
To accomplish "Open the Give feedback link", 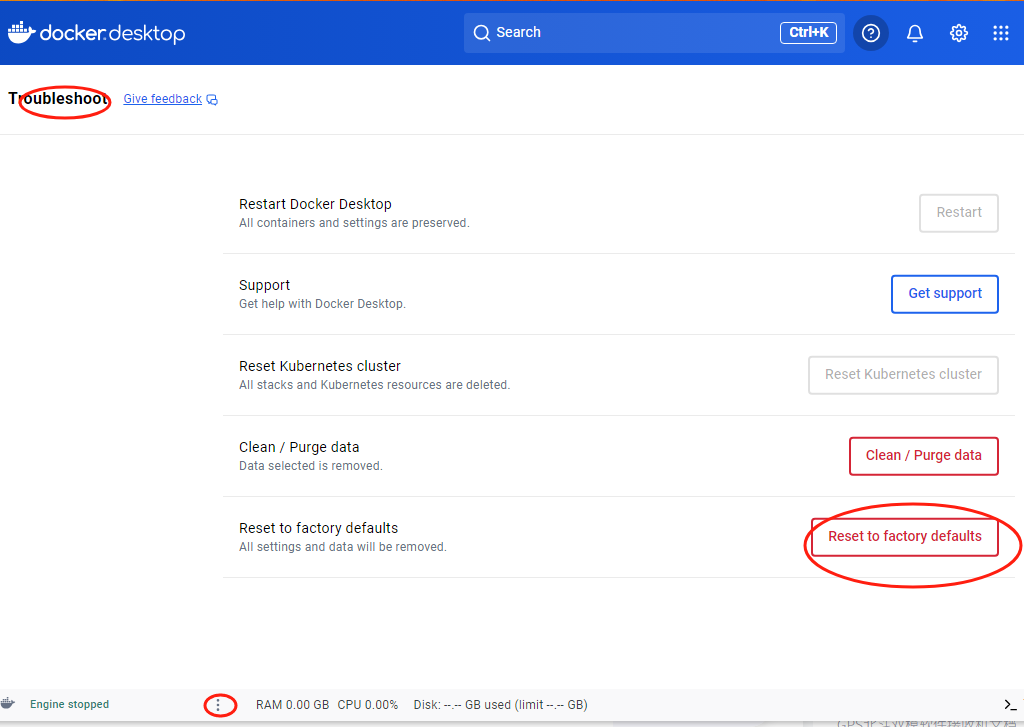I will tap(163, 99).
